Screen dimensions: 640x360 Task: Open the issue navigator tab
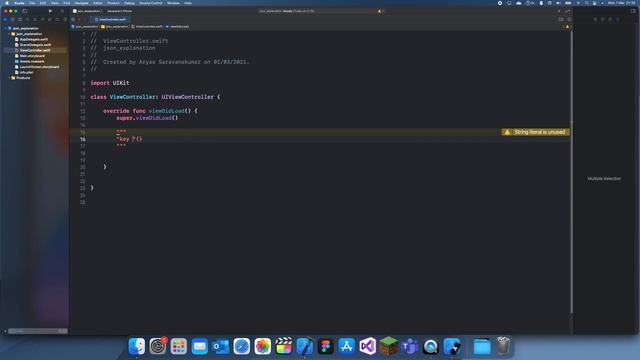(35, 19)
